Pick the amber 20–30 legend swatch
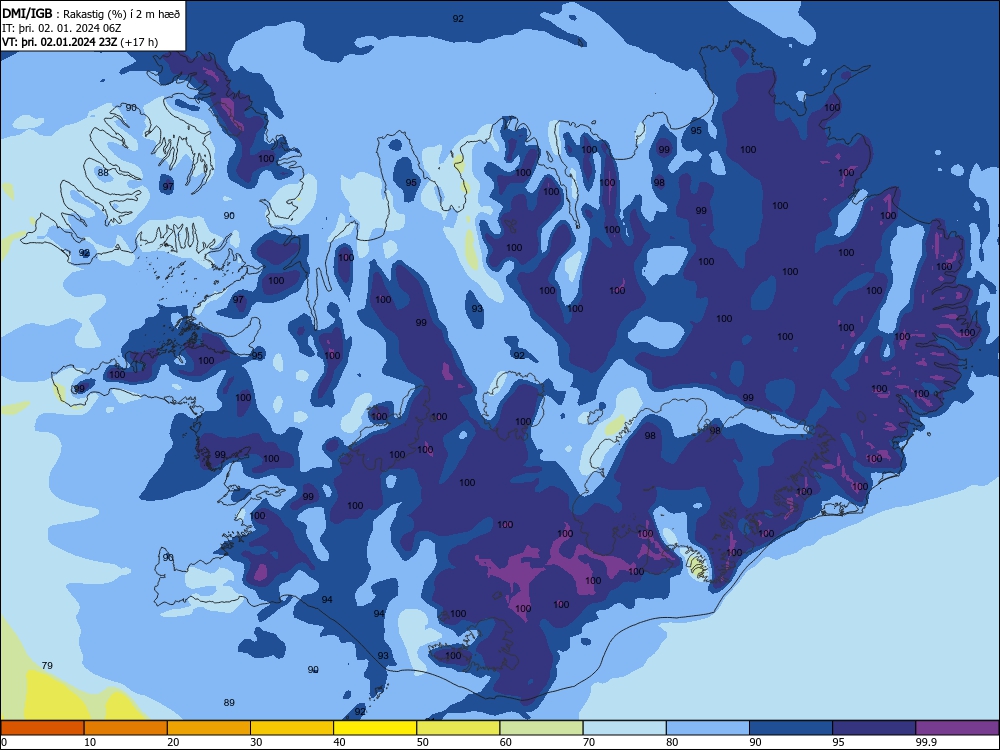Viewport: 1000px width, 750px height. (209, 728)
